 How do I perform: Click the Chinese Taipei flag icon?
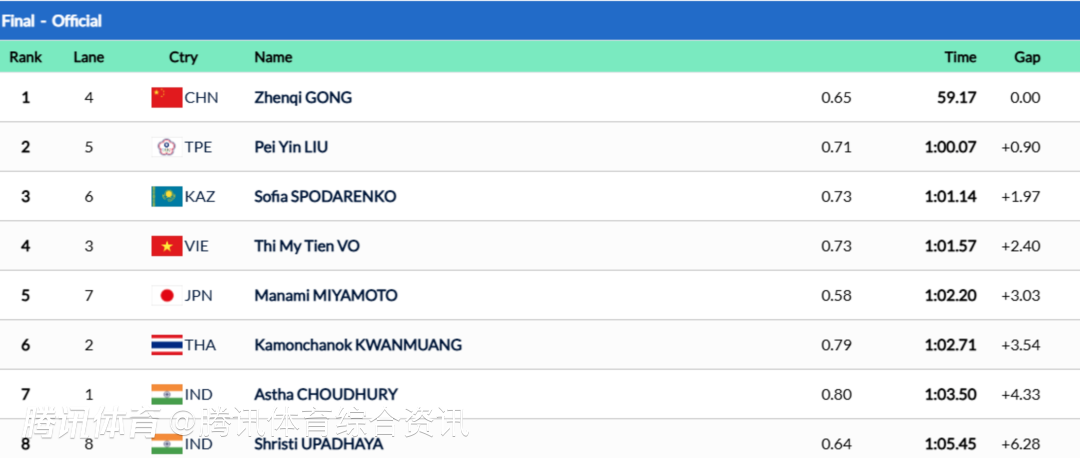(x=166, y=147)
